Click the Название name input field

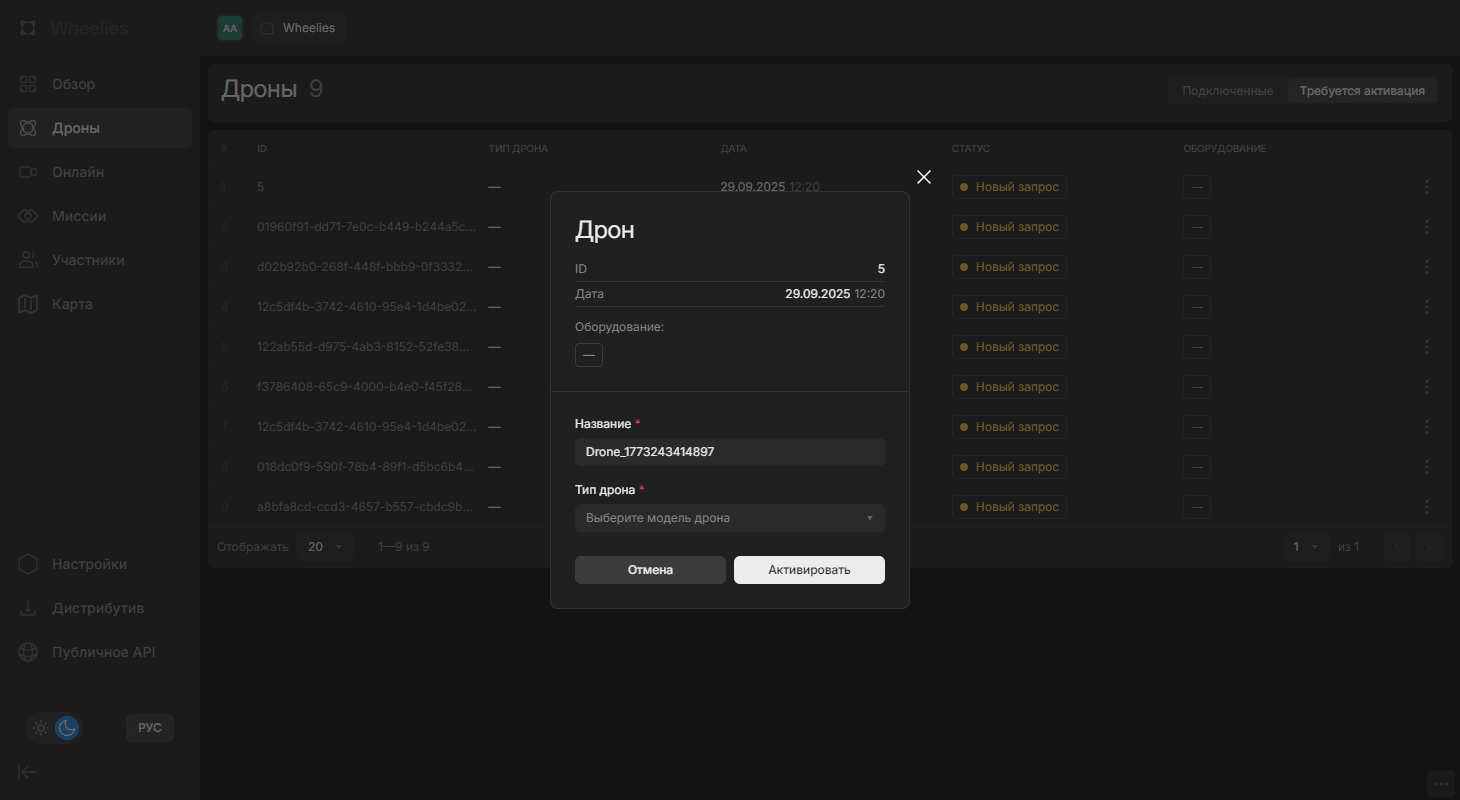click(729, 452)
